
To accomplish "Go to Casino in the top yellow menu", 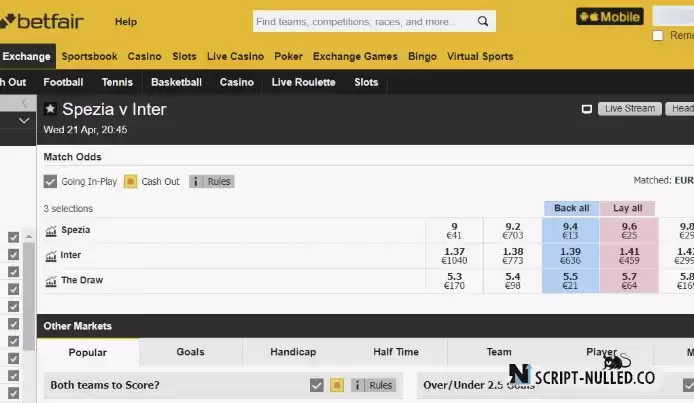I will (x=144, y=57).
